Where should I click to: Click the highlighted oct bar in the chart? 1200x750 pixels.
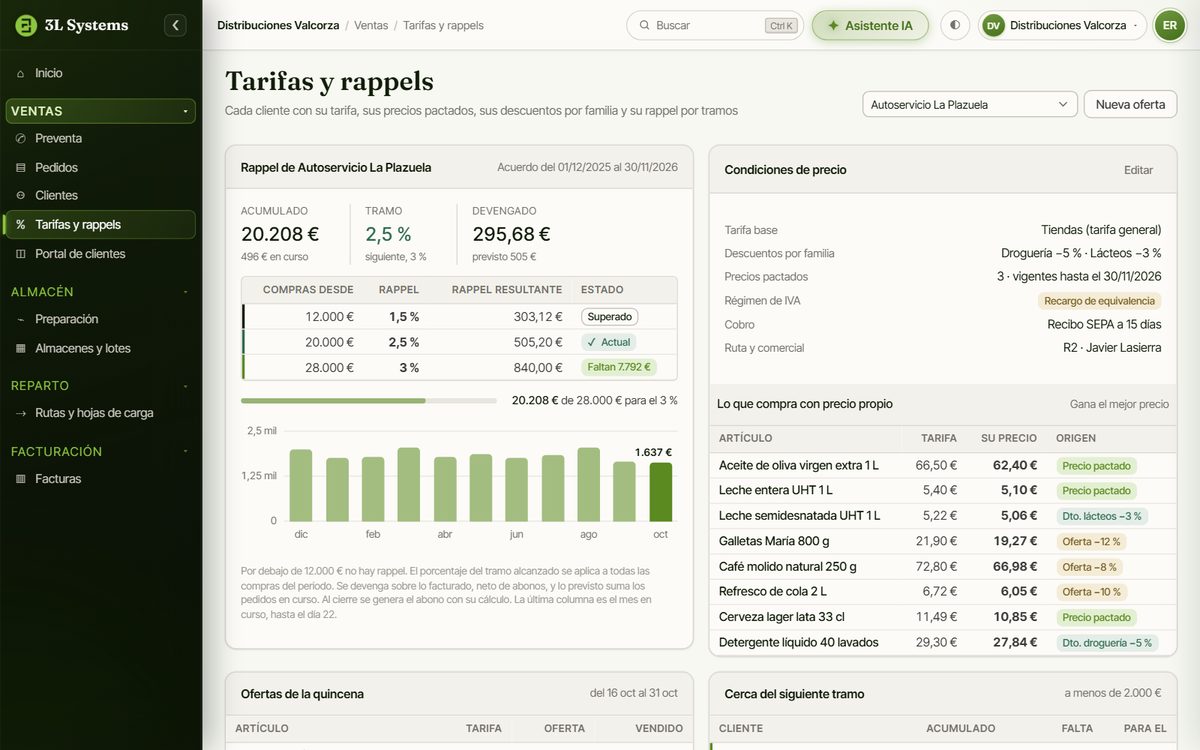coord(661,491)
